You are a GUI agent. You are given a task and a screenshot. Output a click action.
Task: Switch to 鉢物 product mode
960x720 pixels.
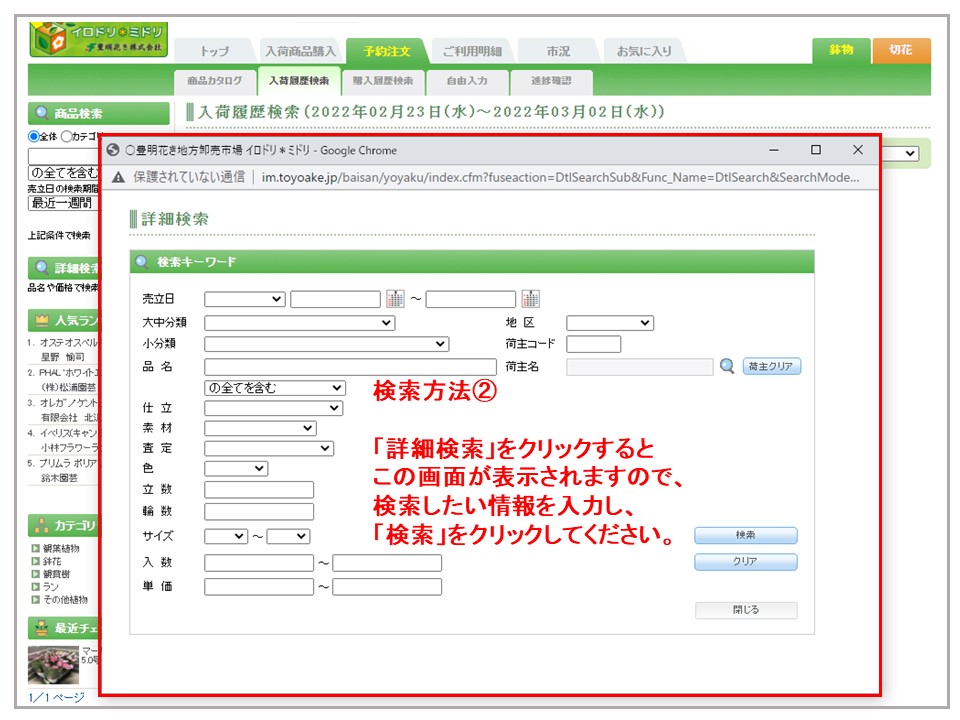pyautogui.click(x=841, y=51)
